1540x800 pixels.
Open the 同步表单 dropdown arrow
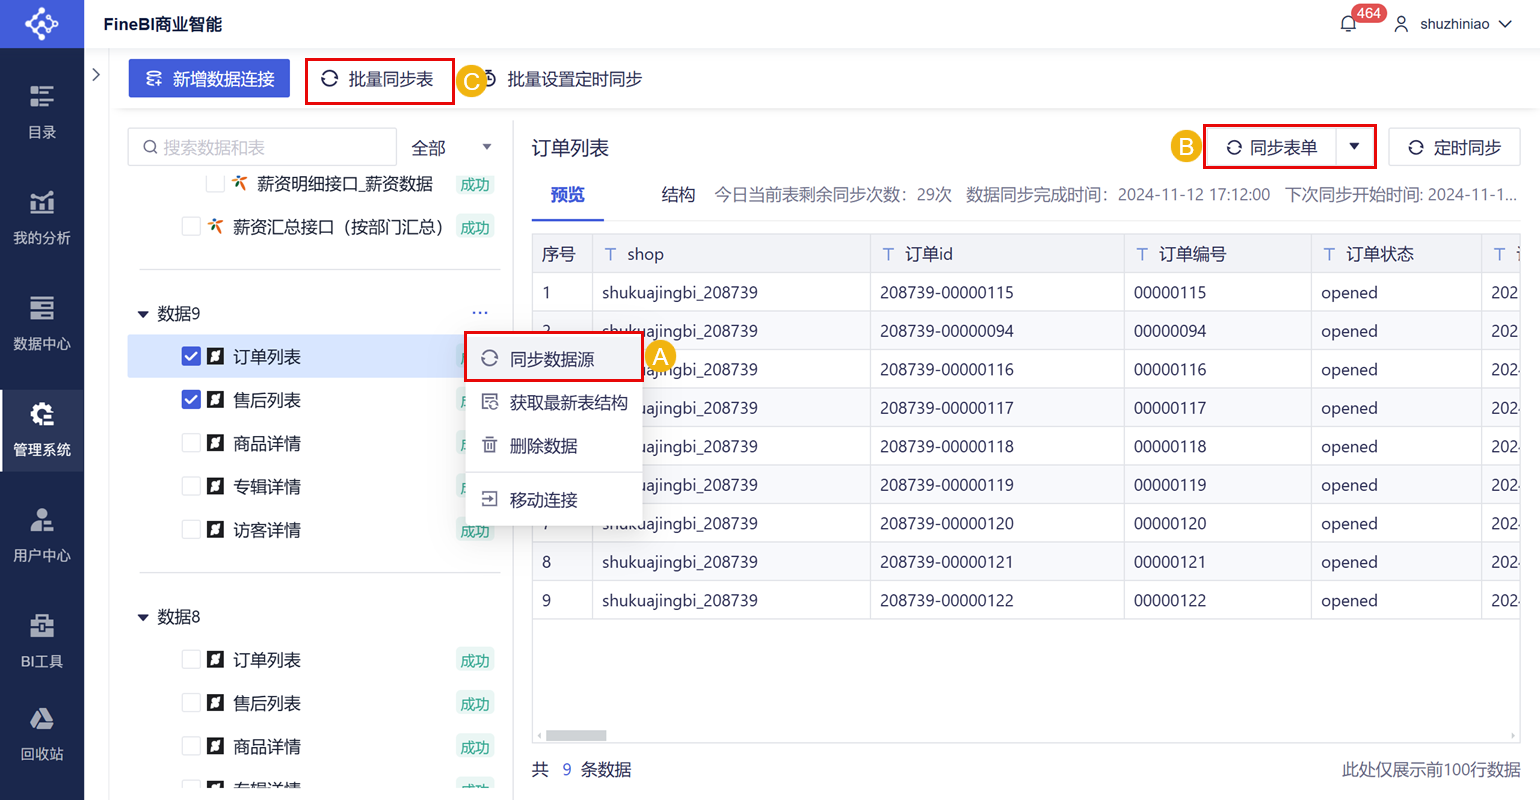[x=1354, y=147]
